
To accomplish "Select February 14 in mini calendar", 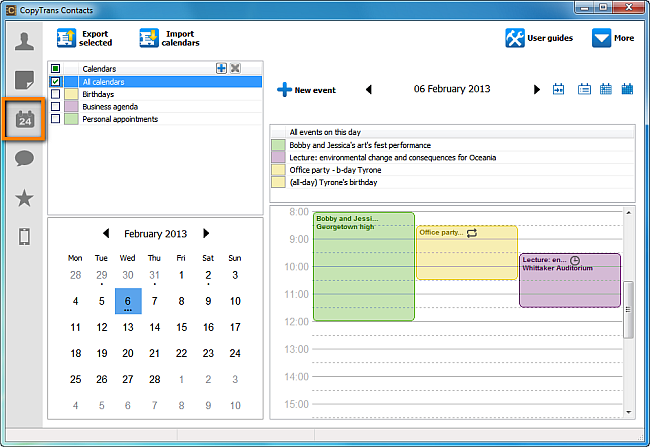I will coord(155,327).
